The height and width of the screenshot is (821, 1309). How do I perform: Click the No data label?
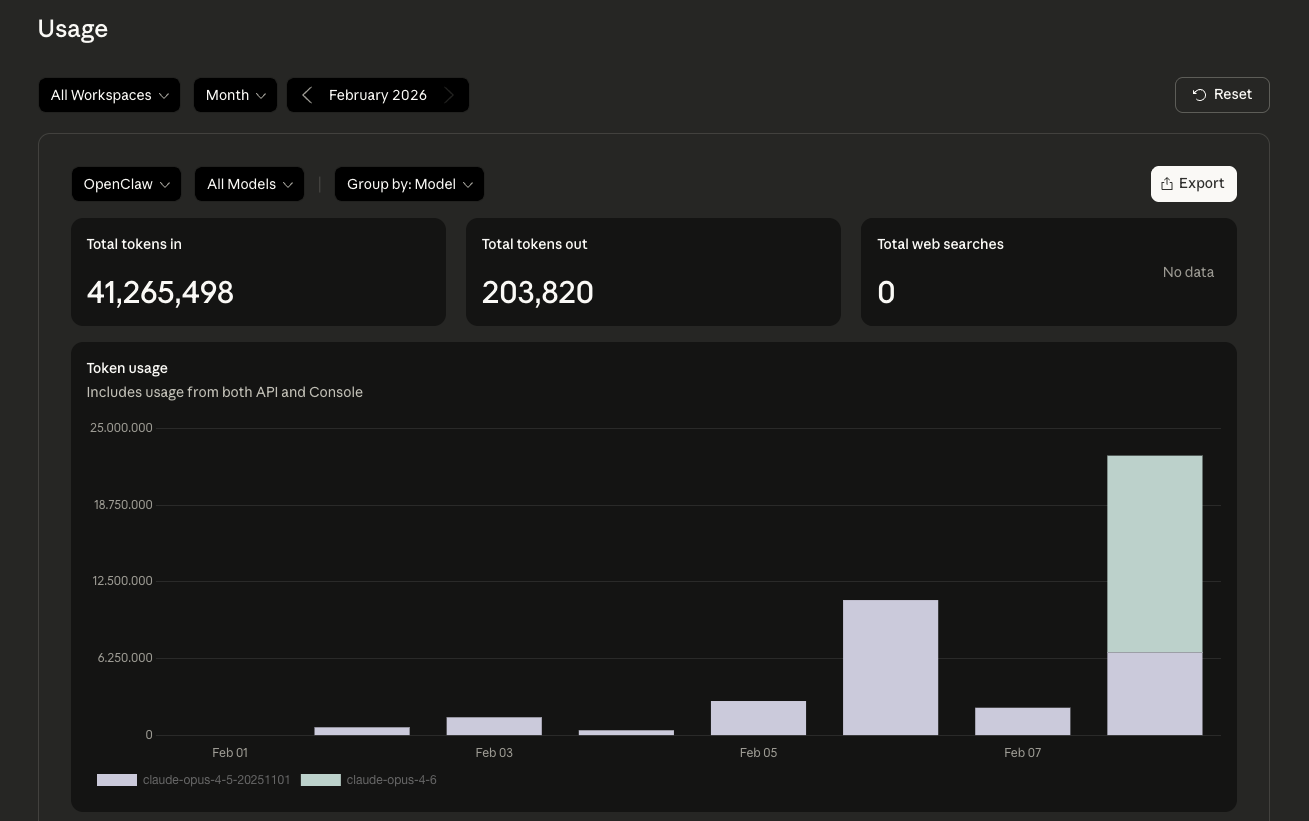point(1188,272)
